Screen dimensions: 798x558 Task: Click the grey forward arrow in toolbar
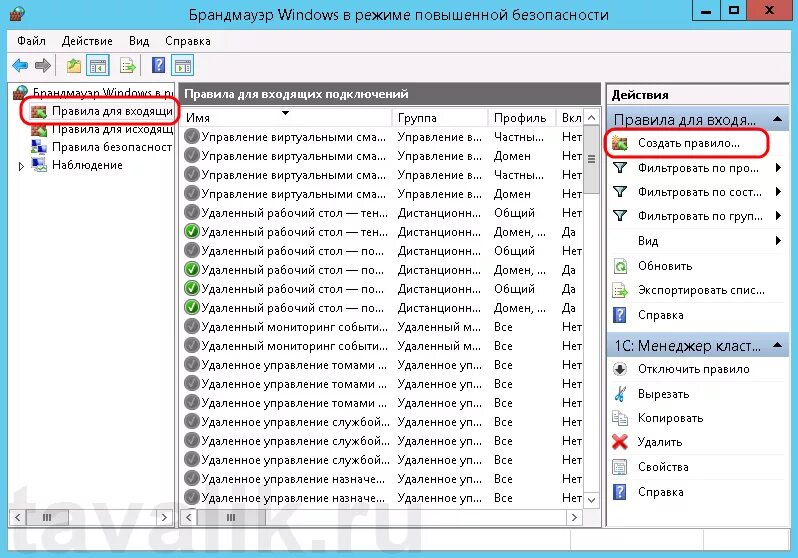click(x=43, y=65)
